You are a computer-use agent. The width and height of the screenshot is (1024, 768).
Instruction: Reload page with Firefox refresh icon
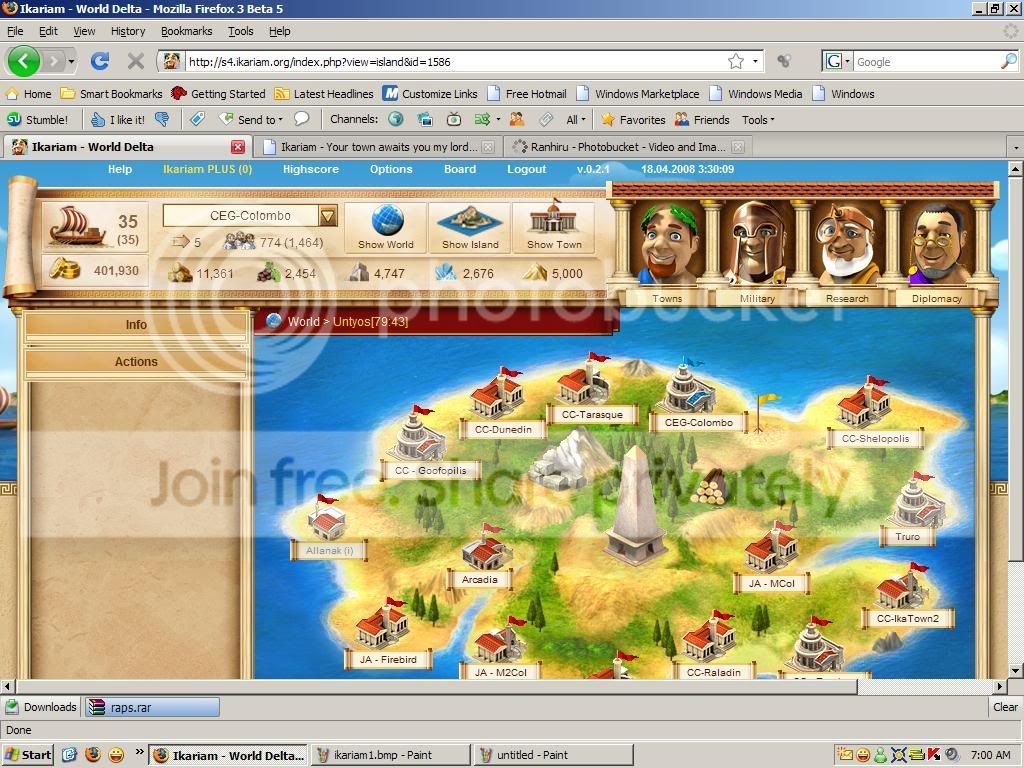[x=100, y=61]
